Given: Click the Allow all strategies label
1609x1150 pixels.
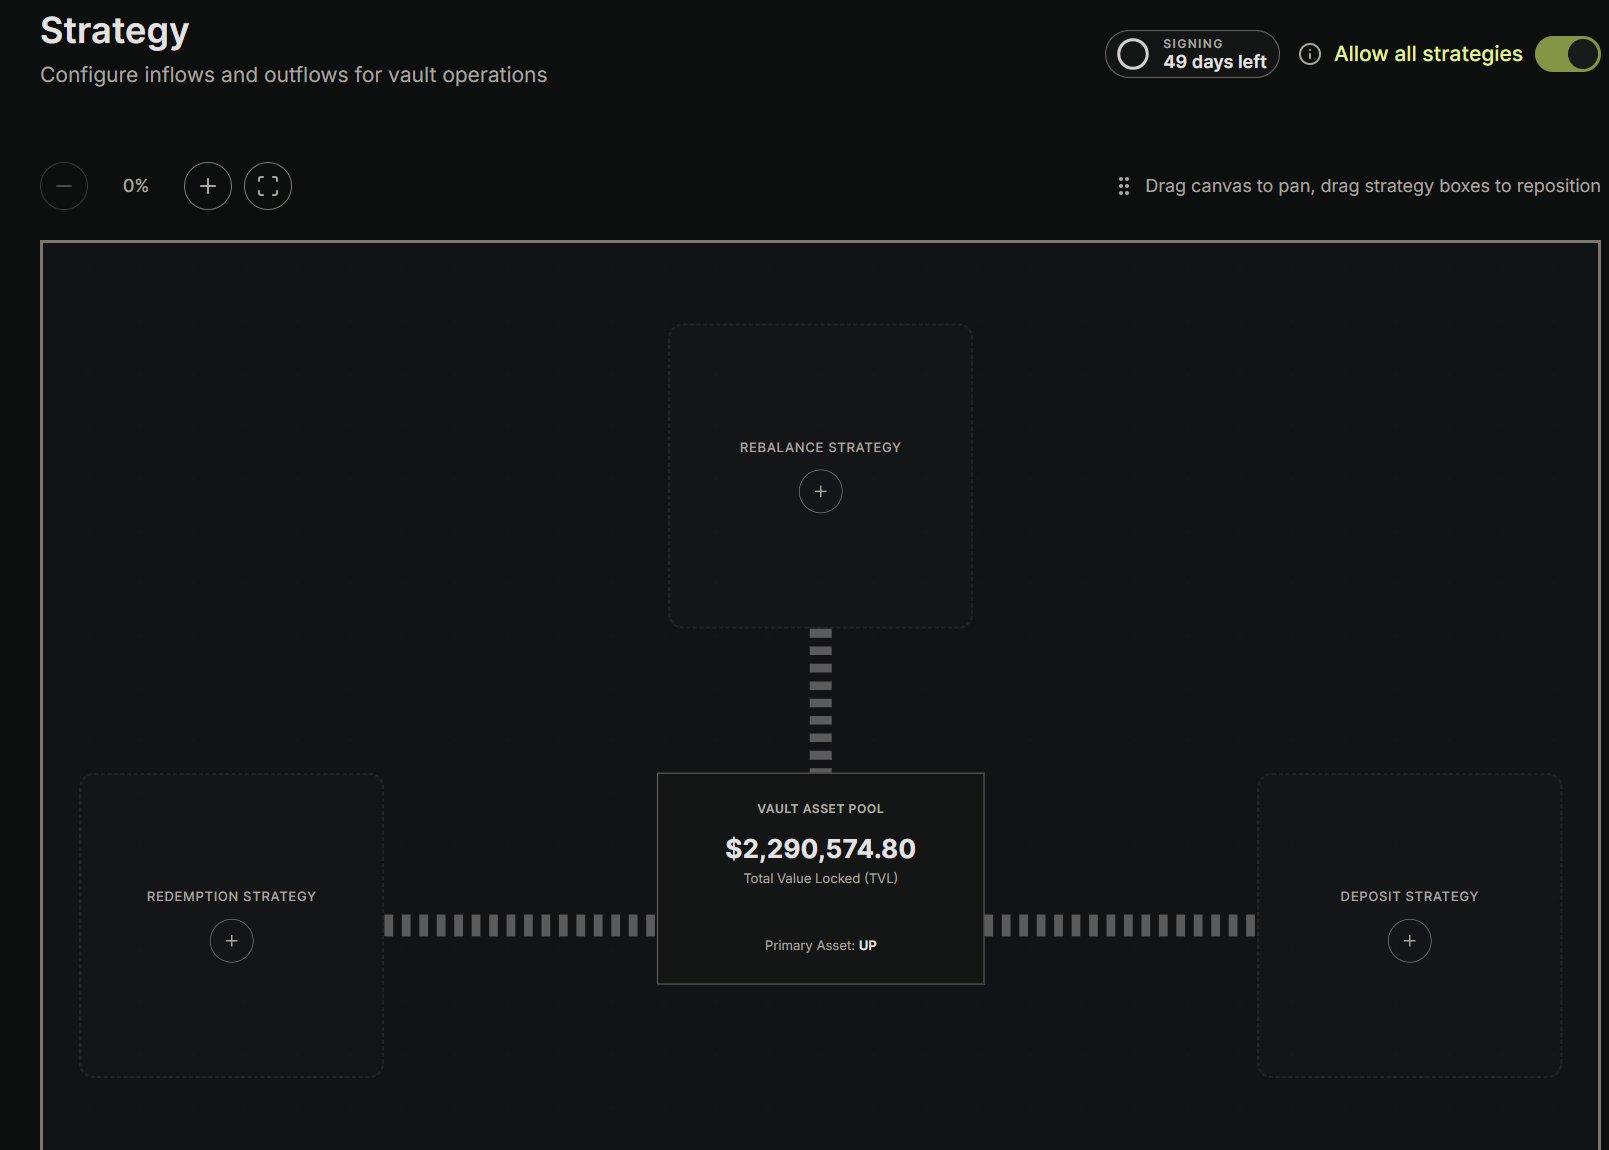Looking at the screenshot, I should [x=1428, y=54].
